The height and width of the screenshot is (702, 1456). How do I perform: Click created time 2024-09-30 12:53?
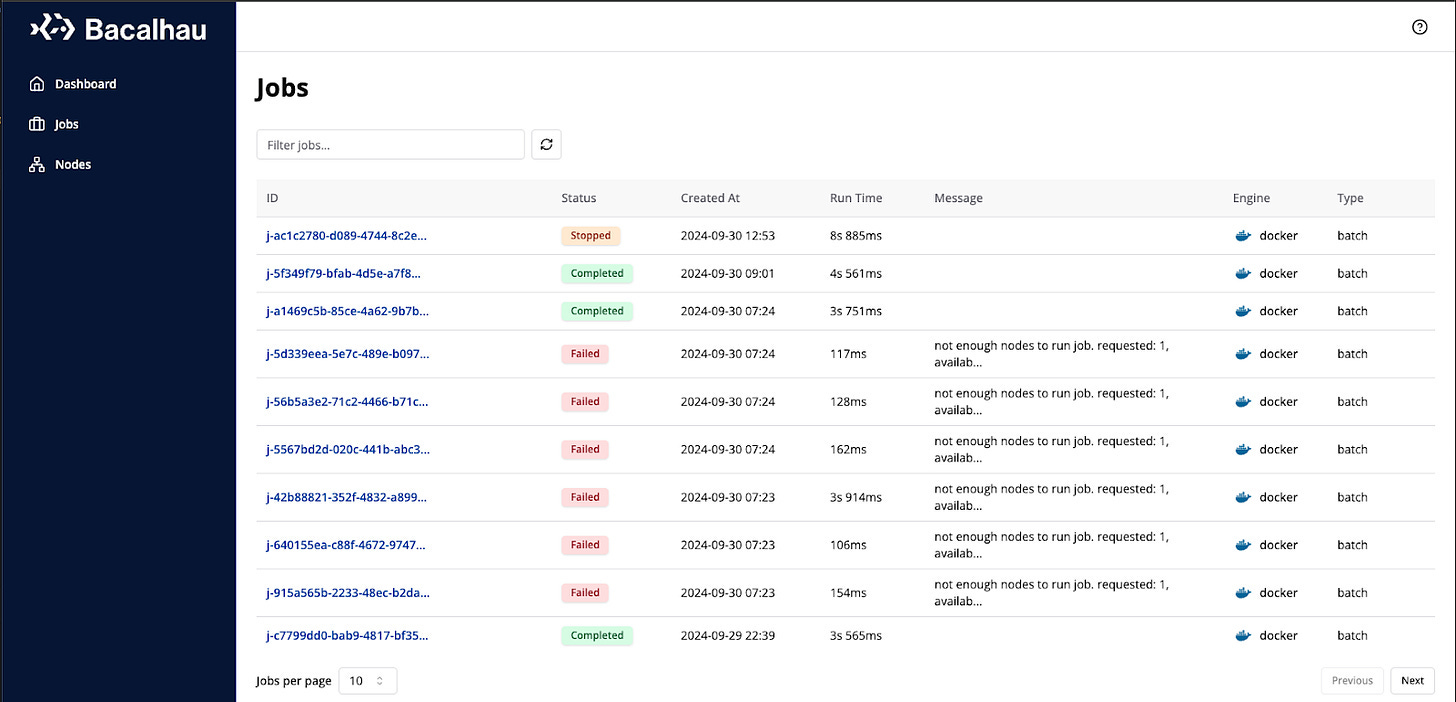pos(728,236)
